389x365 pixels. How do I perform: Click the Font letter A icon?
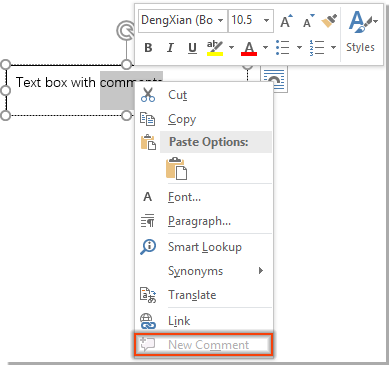(x=147, y=197)
